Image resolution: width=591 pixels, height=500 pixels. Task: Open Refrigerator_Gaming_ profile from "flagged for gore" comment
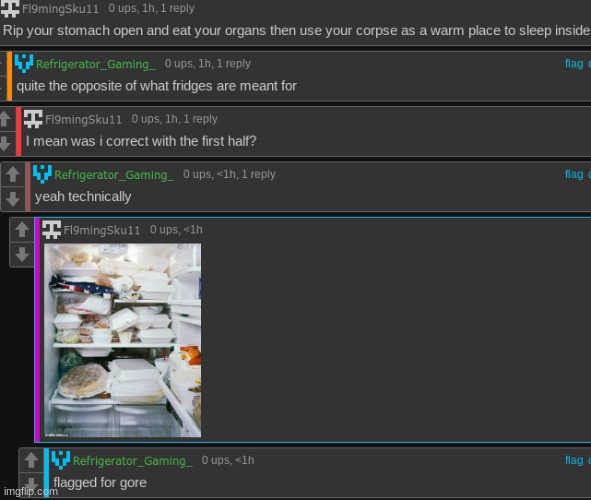pos(132,461)
